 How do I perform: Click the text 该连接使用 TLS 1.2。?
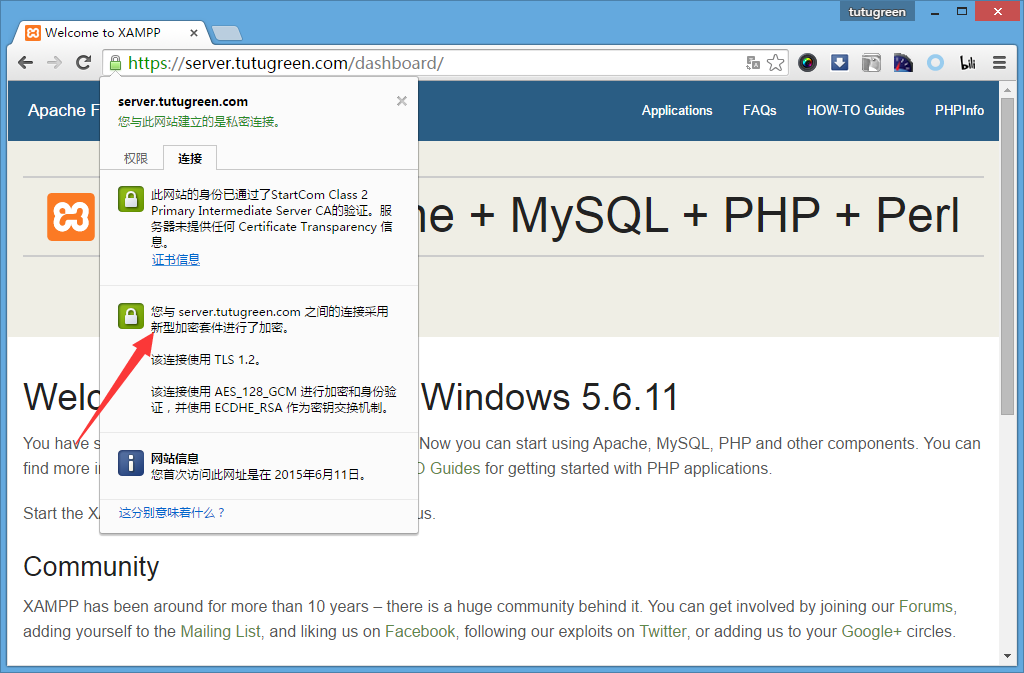206,360
